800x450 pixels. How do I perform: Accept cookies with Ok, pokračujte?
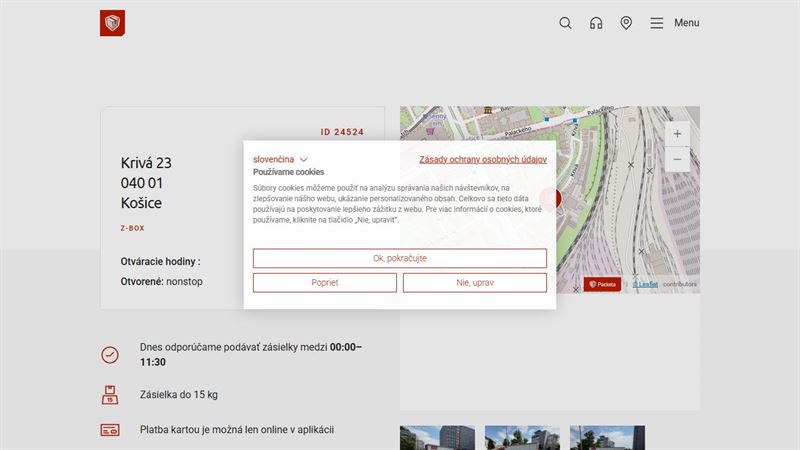click(399, 258)
